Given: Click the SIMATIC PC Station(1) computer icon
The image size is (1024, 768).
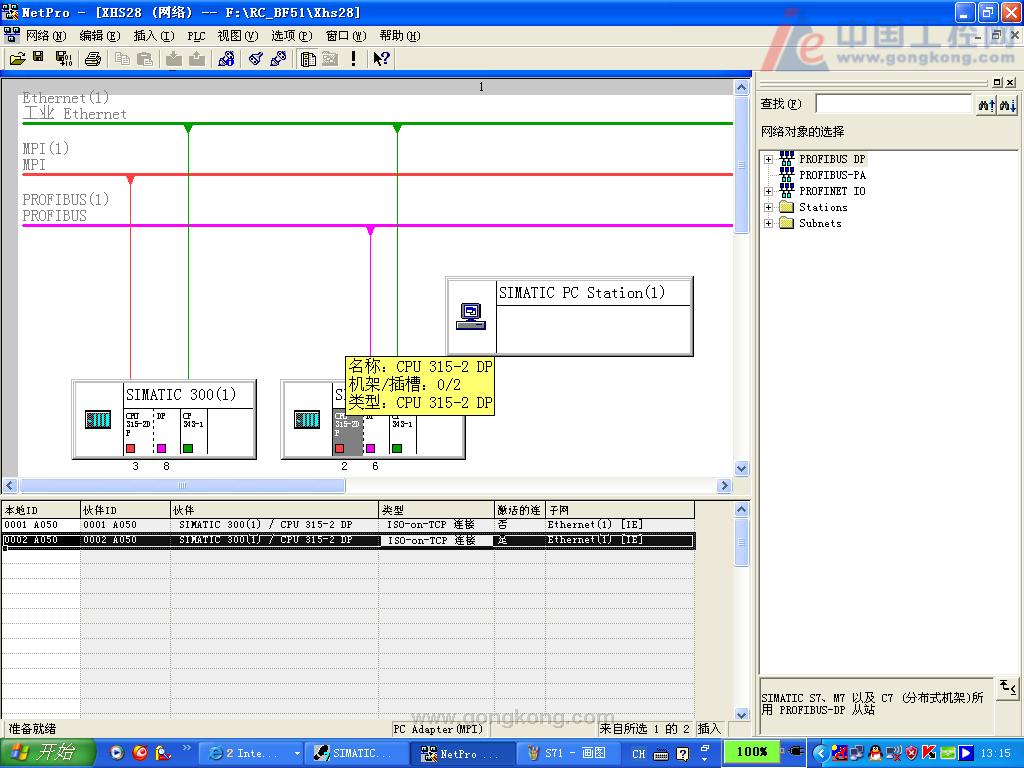Looking at the screenshot, I should [x=471, y=316].
